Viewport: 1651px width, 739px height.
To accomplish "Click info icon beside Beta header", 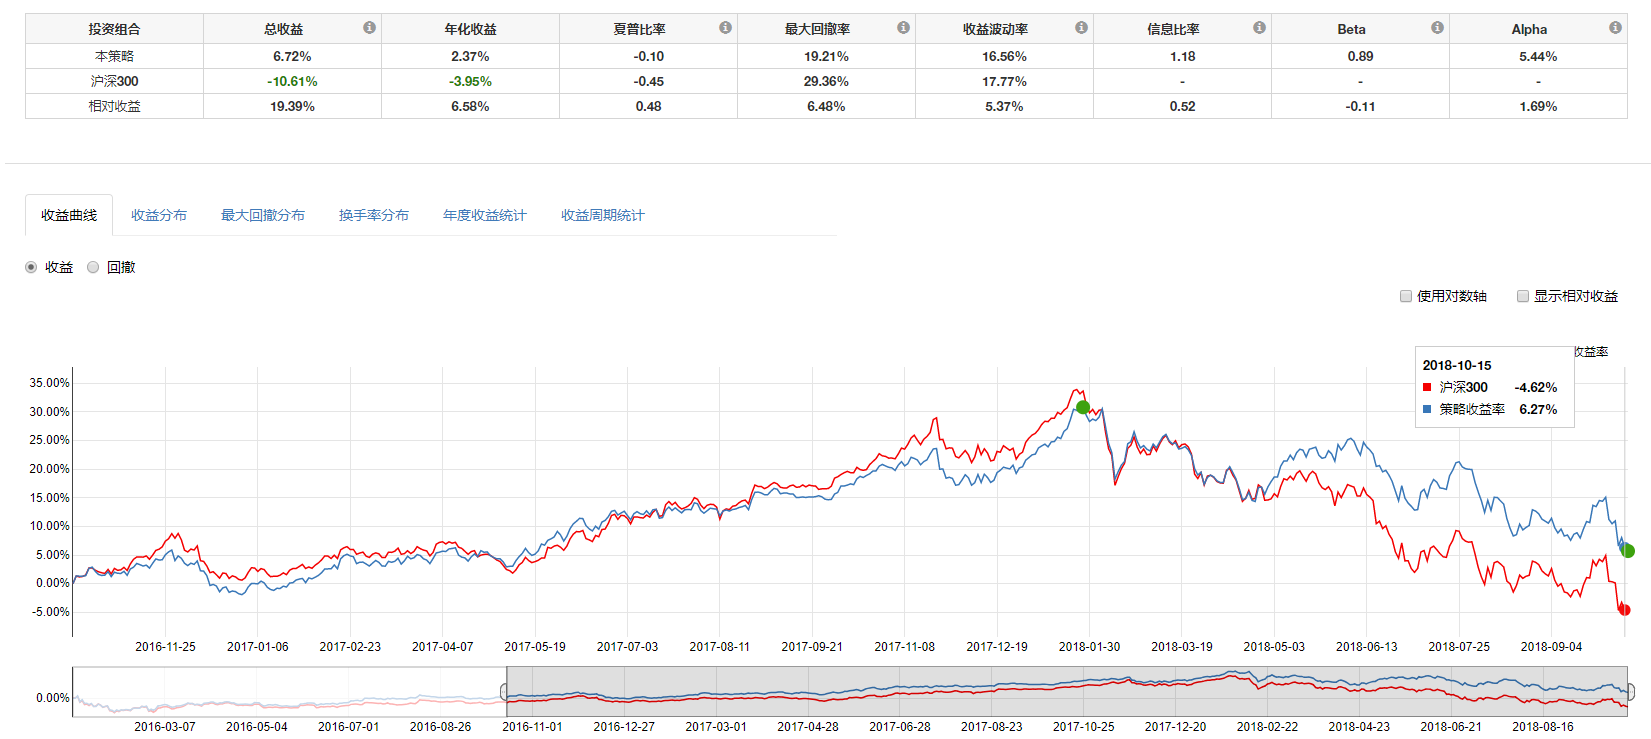I will coord(1437,28).
